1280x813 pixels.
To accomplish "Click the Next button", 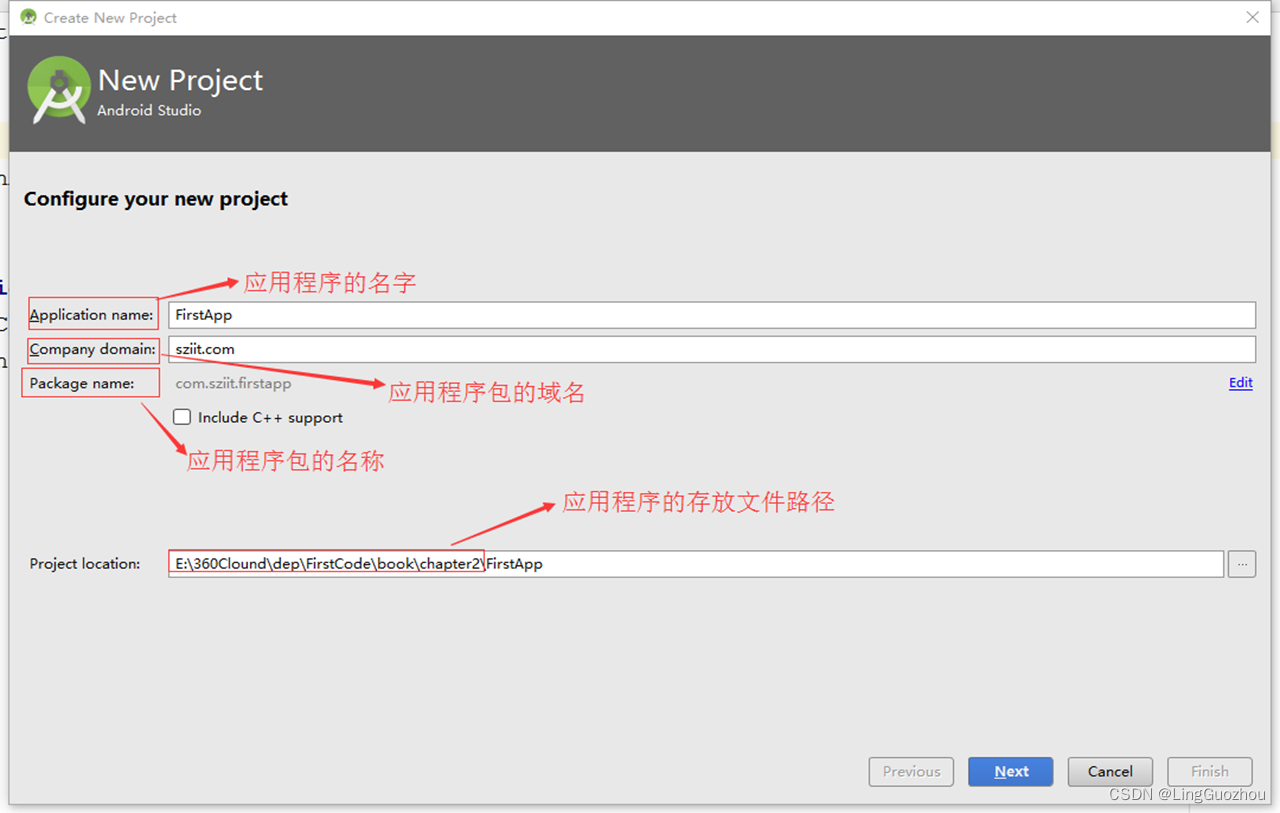I will 1011,772.
